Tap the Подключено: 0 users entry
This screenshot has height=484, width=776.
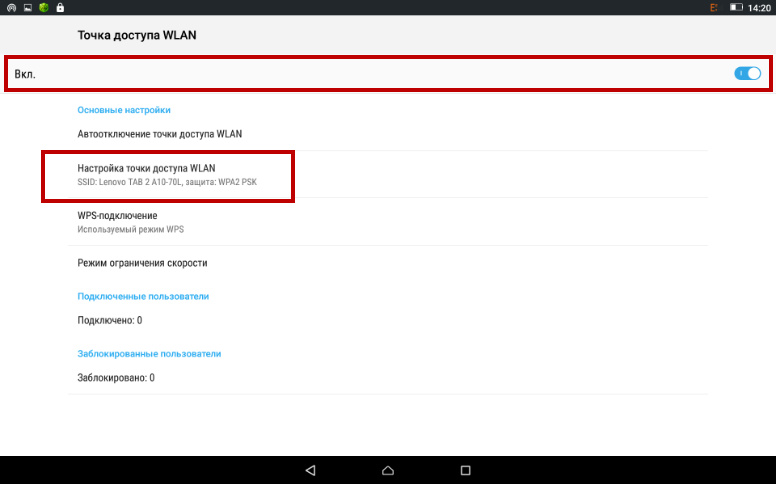click(x=110, y=320)
